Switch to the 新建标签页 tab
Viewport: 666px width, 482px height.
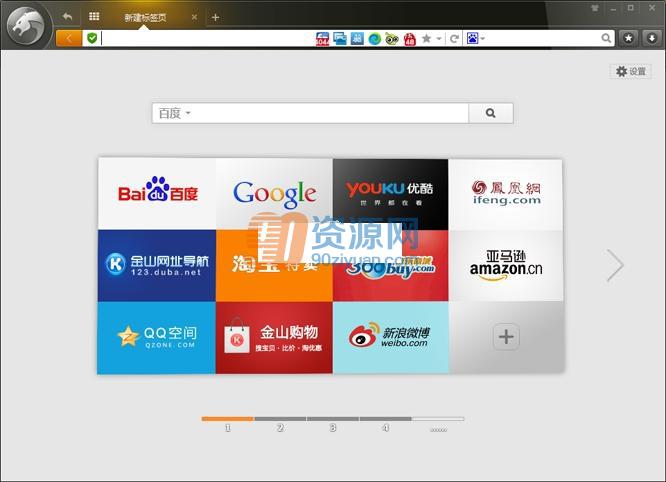click(x=145, y=17)
